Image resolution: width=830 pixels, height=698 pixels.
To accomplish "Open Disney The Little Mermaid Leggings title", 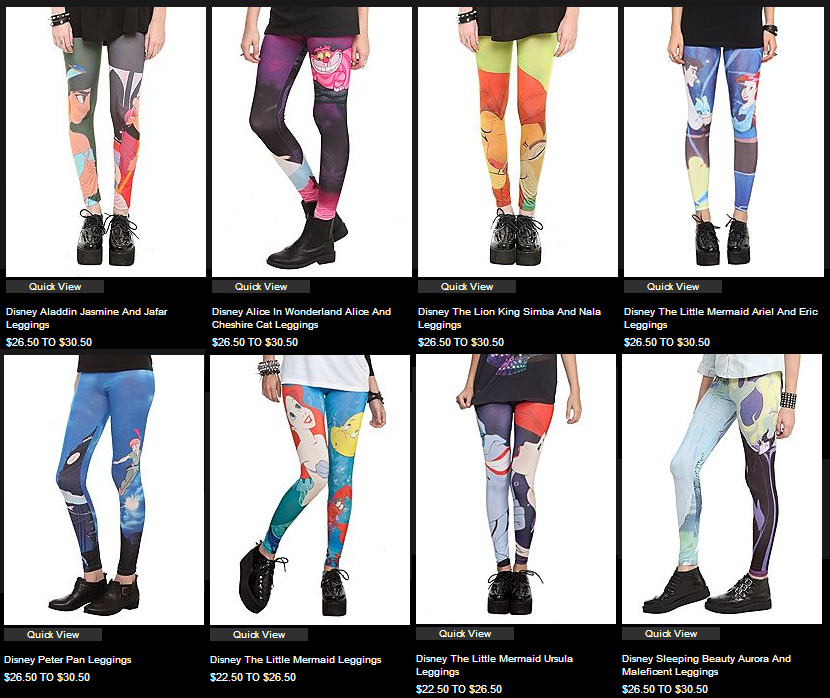I will [295, 660].
